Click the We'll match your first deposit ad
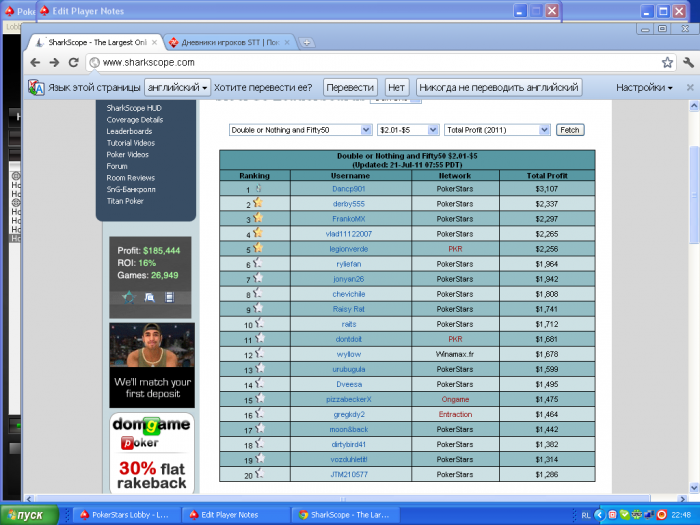 [x=152, y=365]
